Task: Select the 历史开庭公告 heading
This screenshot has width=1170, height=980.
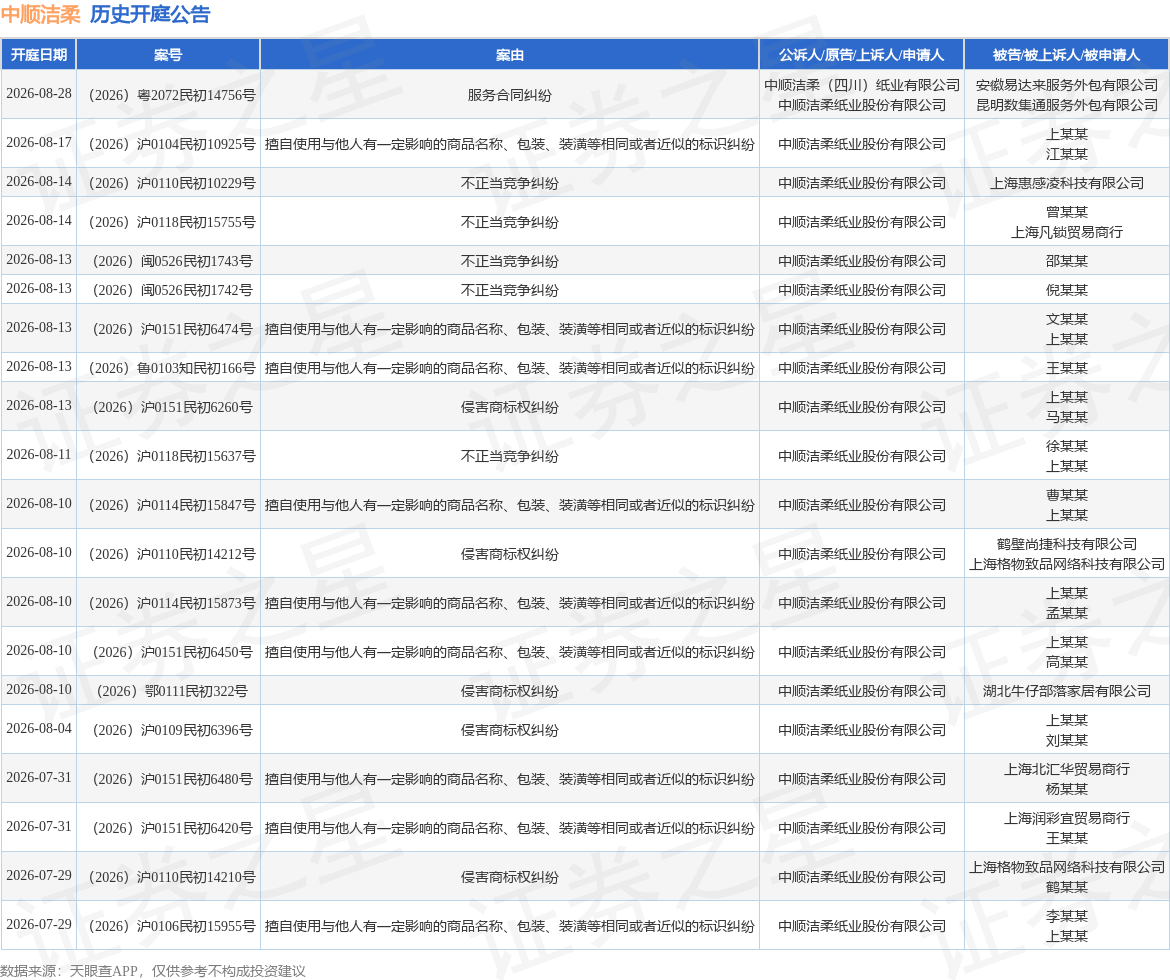Action: [x=150, y=14]
